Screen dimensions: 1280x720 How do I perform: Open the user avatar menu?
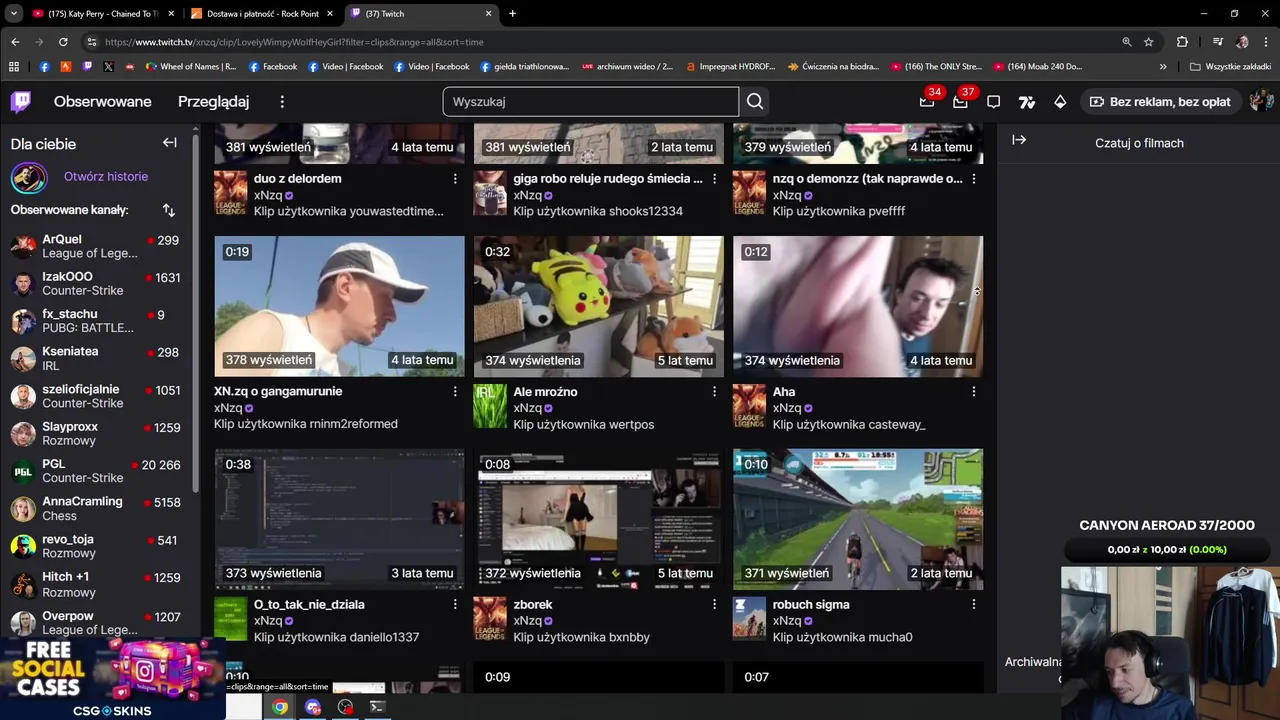tap(1260, 102)
